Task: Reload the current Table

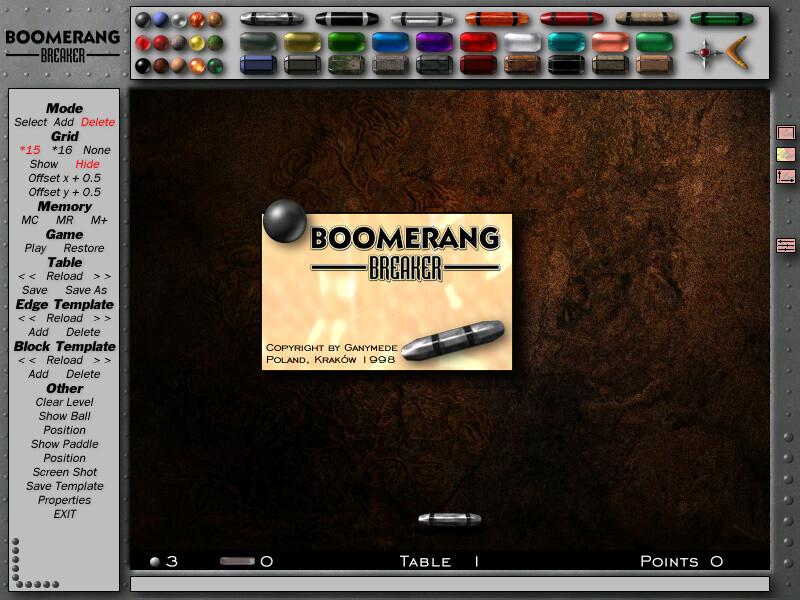Action: 64,276
